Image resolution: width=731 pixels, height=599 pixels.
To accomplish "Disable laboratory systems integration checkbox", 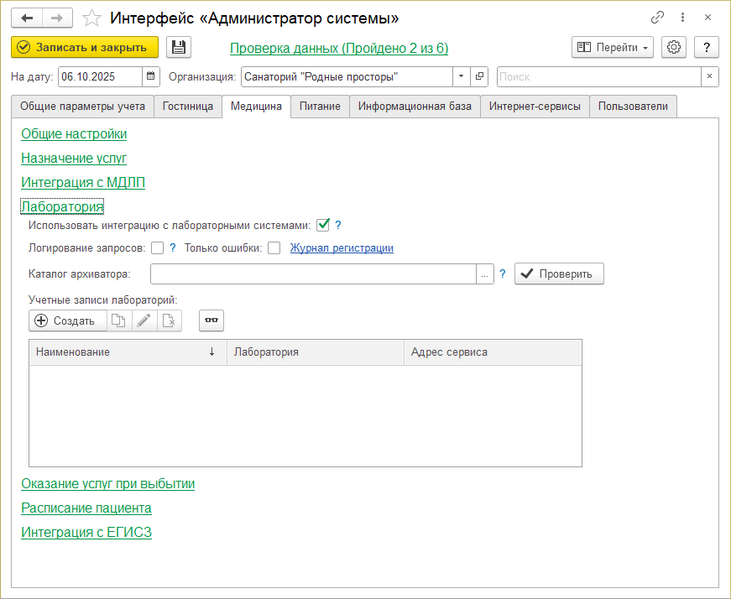I will (x=323, y=226).
